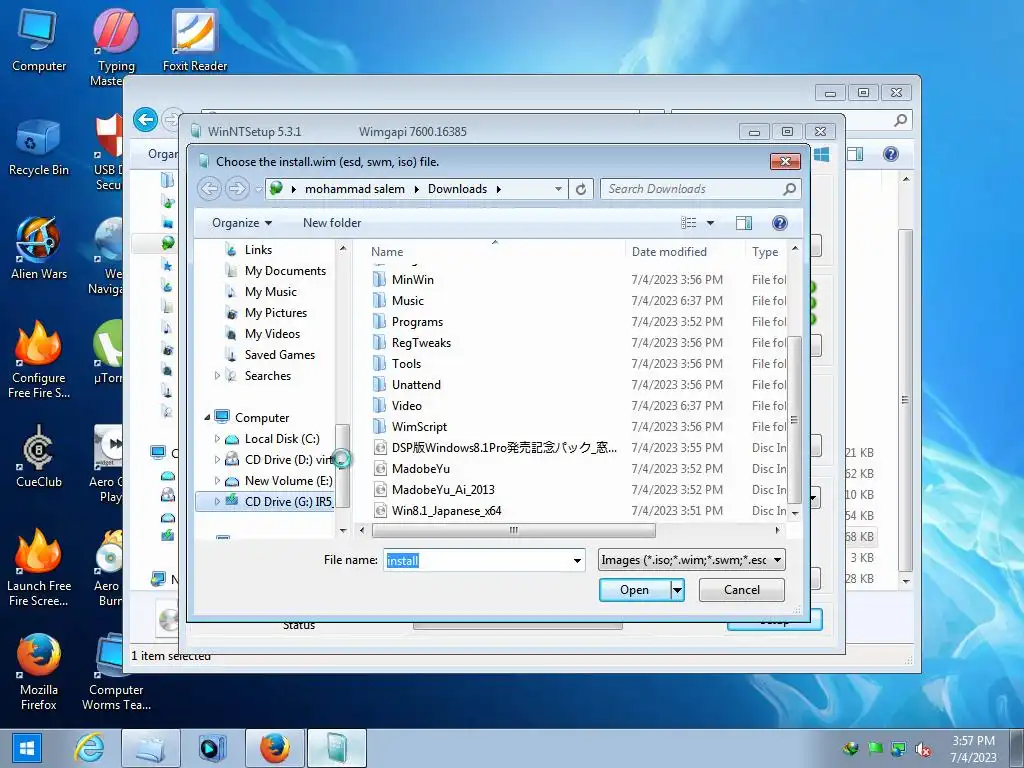The height and width of the screenshot is (768, 1024).
Task: Open the Recycle Bin desktop icon
Action: pos(39,148)
